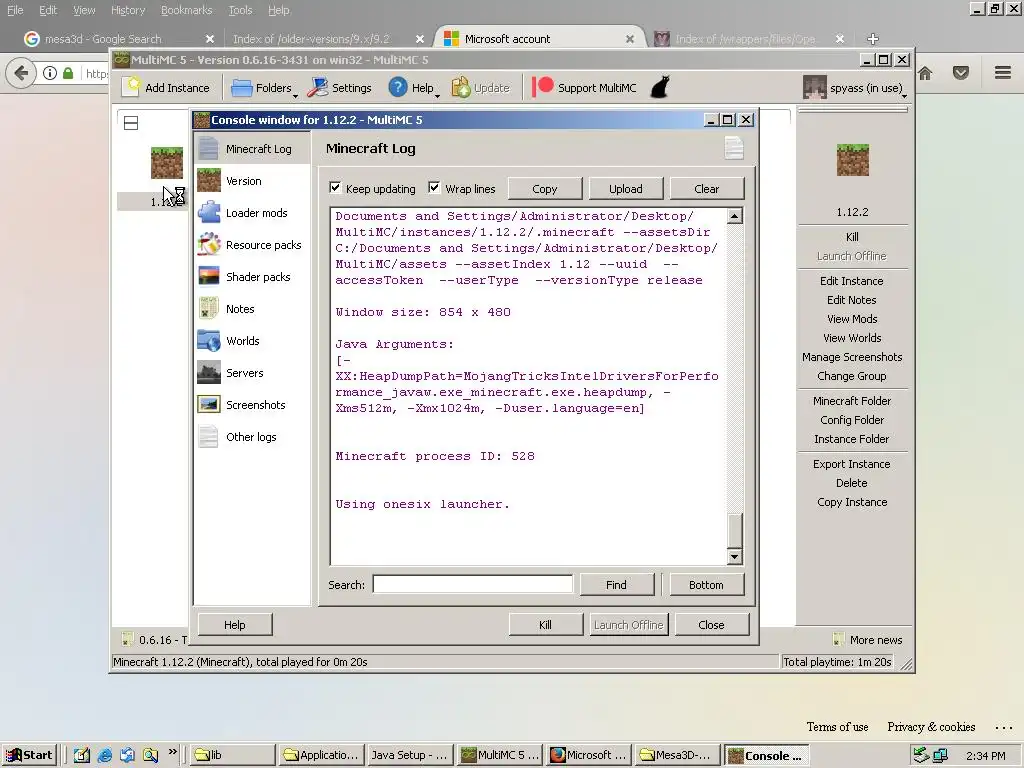This screenshot has height=768, width=1024.
Task: Switch to Microsoft account tab
Action: [x=539, y=39]
